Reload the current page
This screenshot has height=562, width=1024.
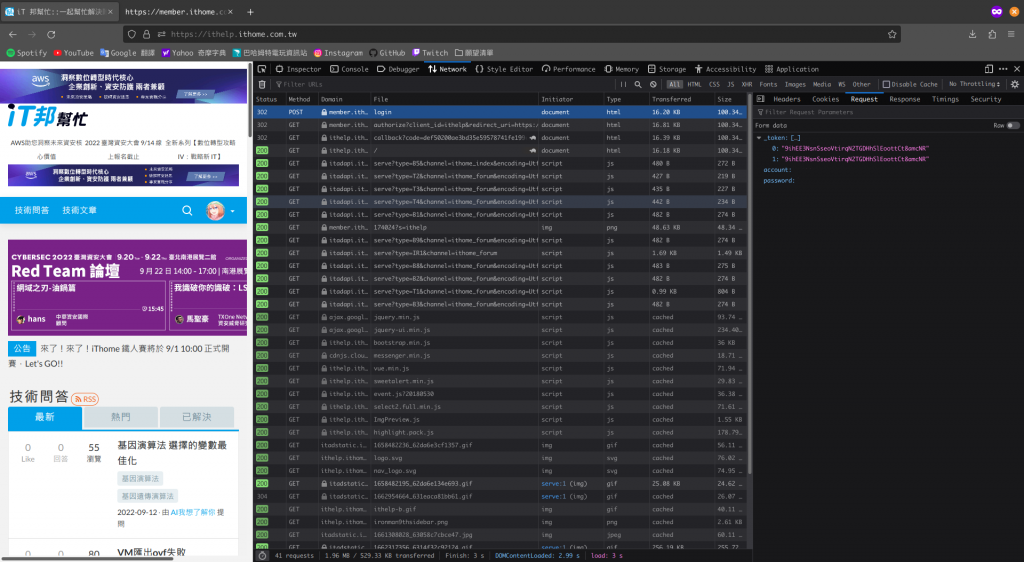click(x=51, y=34)
